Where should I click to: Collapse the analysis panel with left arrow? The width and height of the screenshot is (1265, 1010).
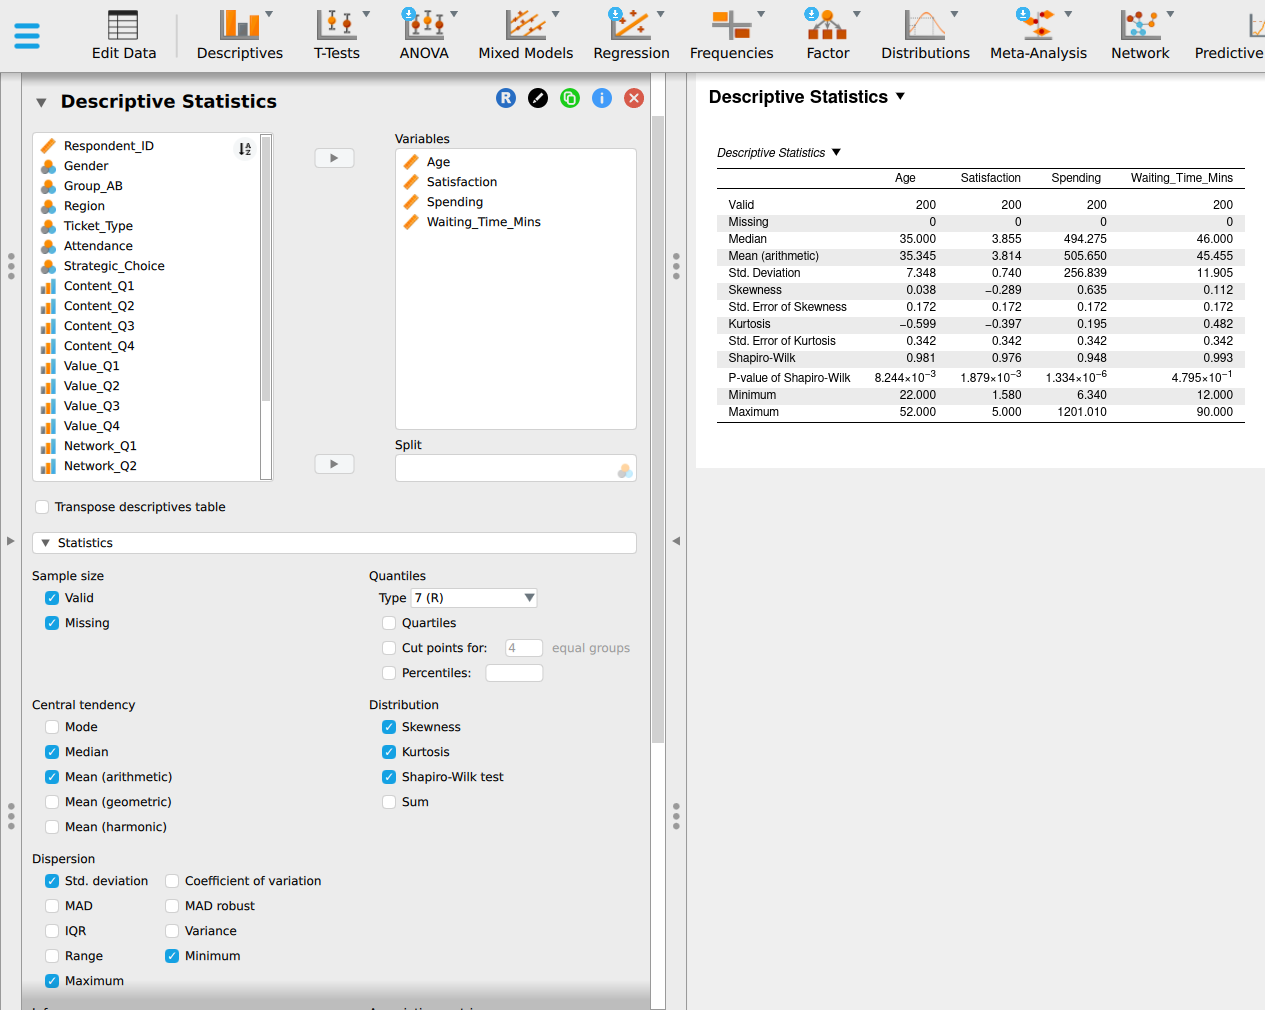676,541
